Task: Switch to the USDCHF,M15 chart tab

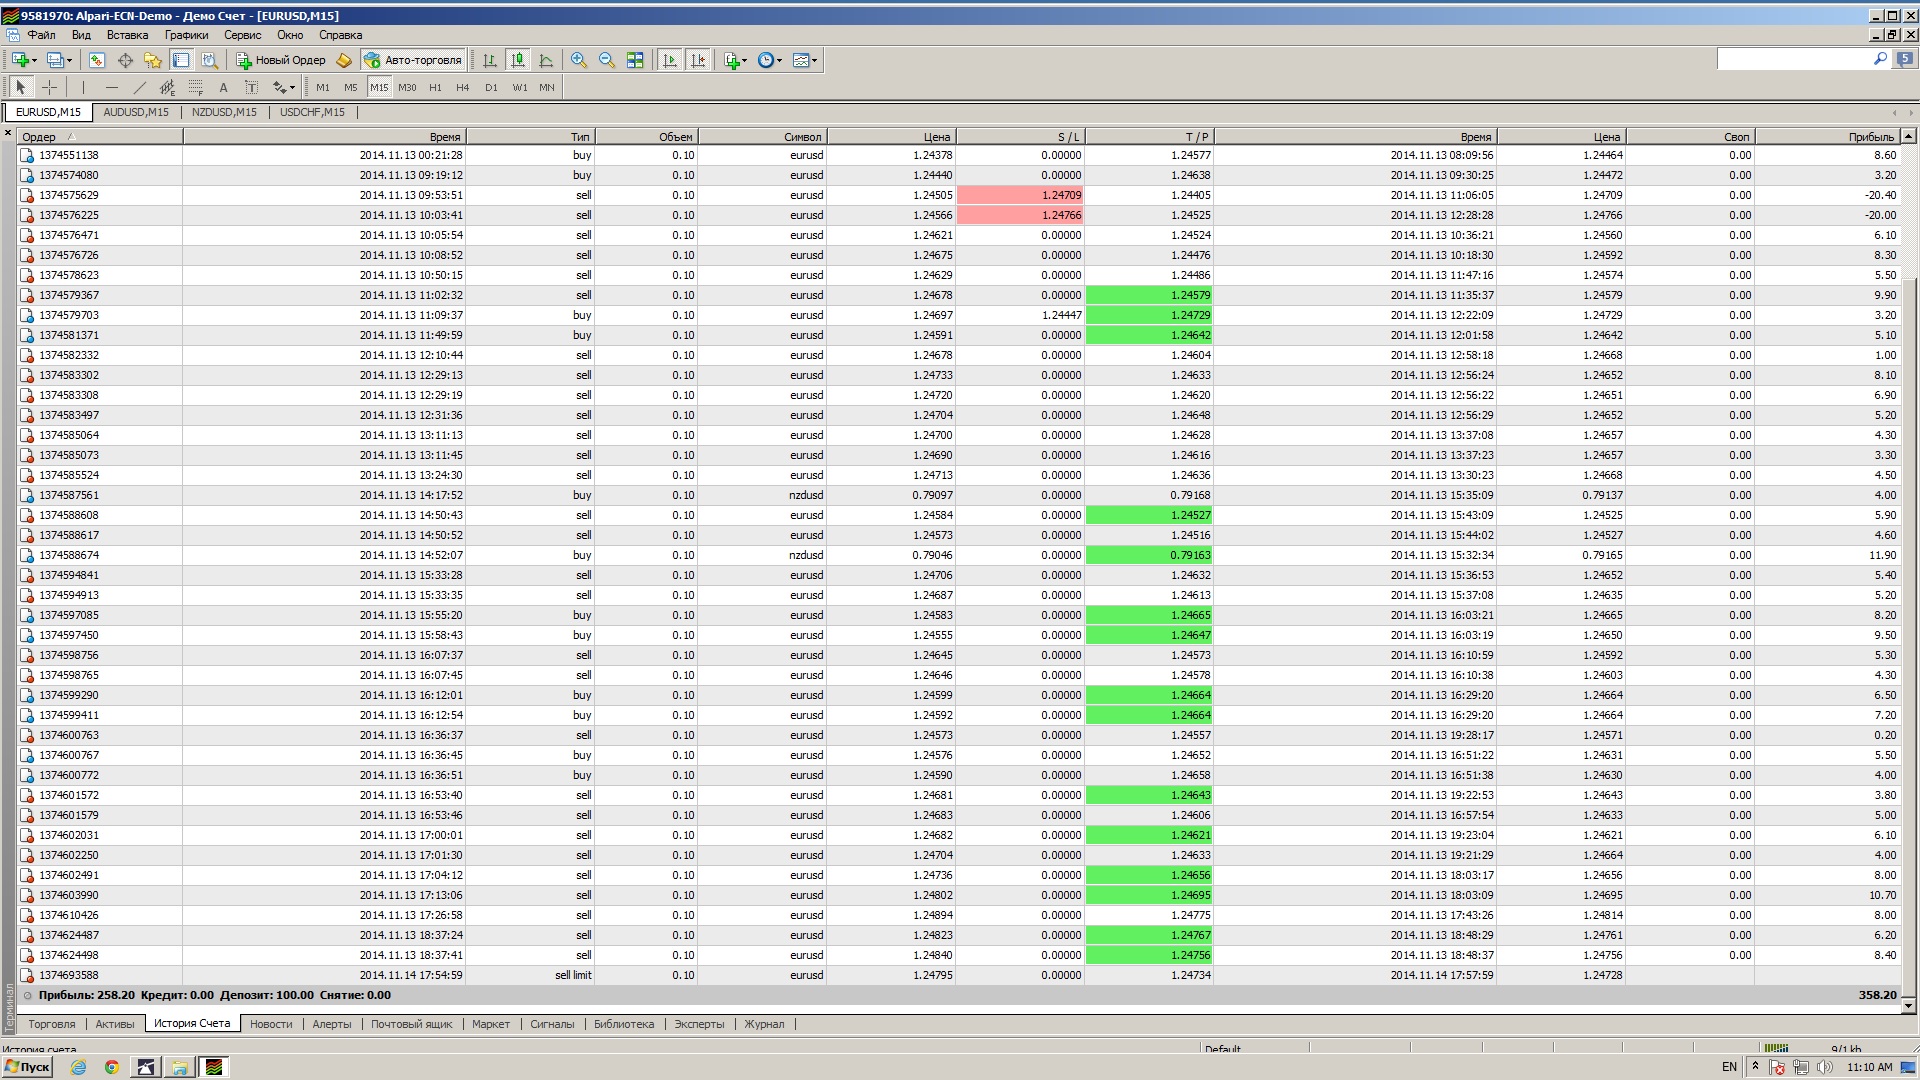Action: click(x=312, y=112)
